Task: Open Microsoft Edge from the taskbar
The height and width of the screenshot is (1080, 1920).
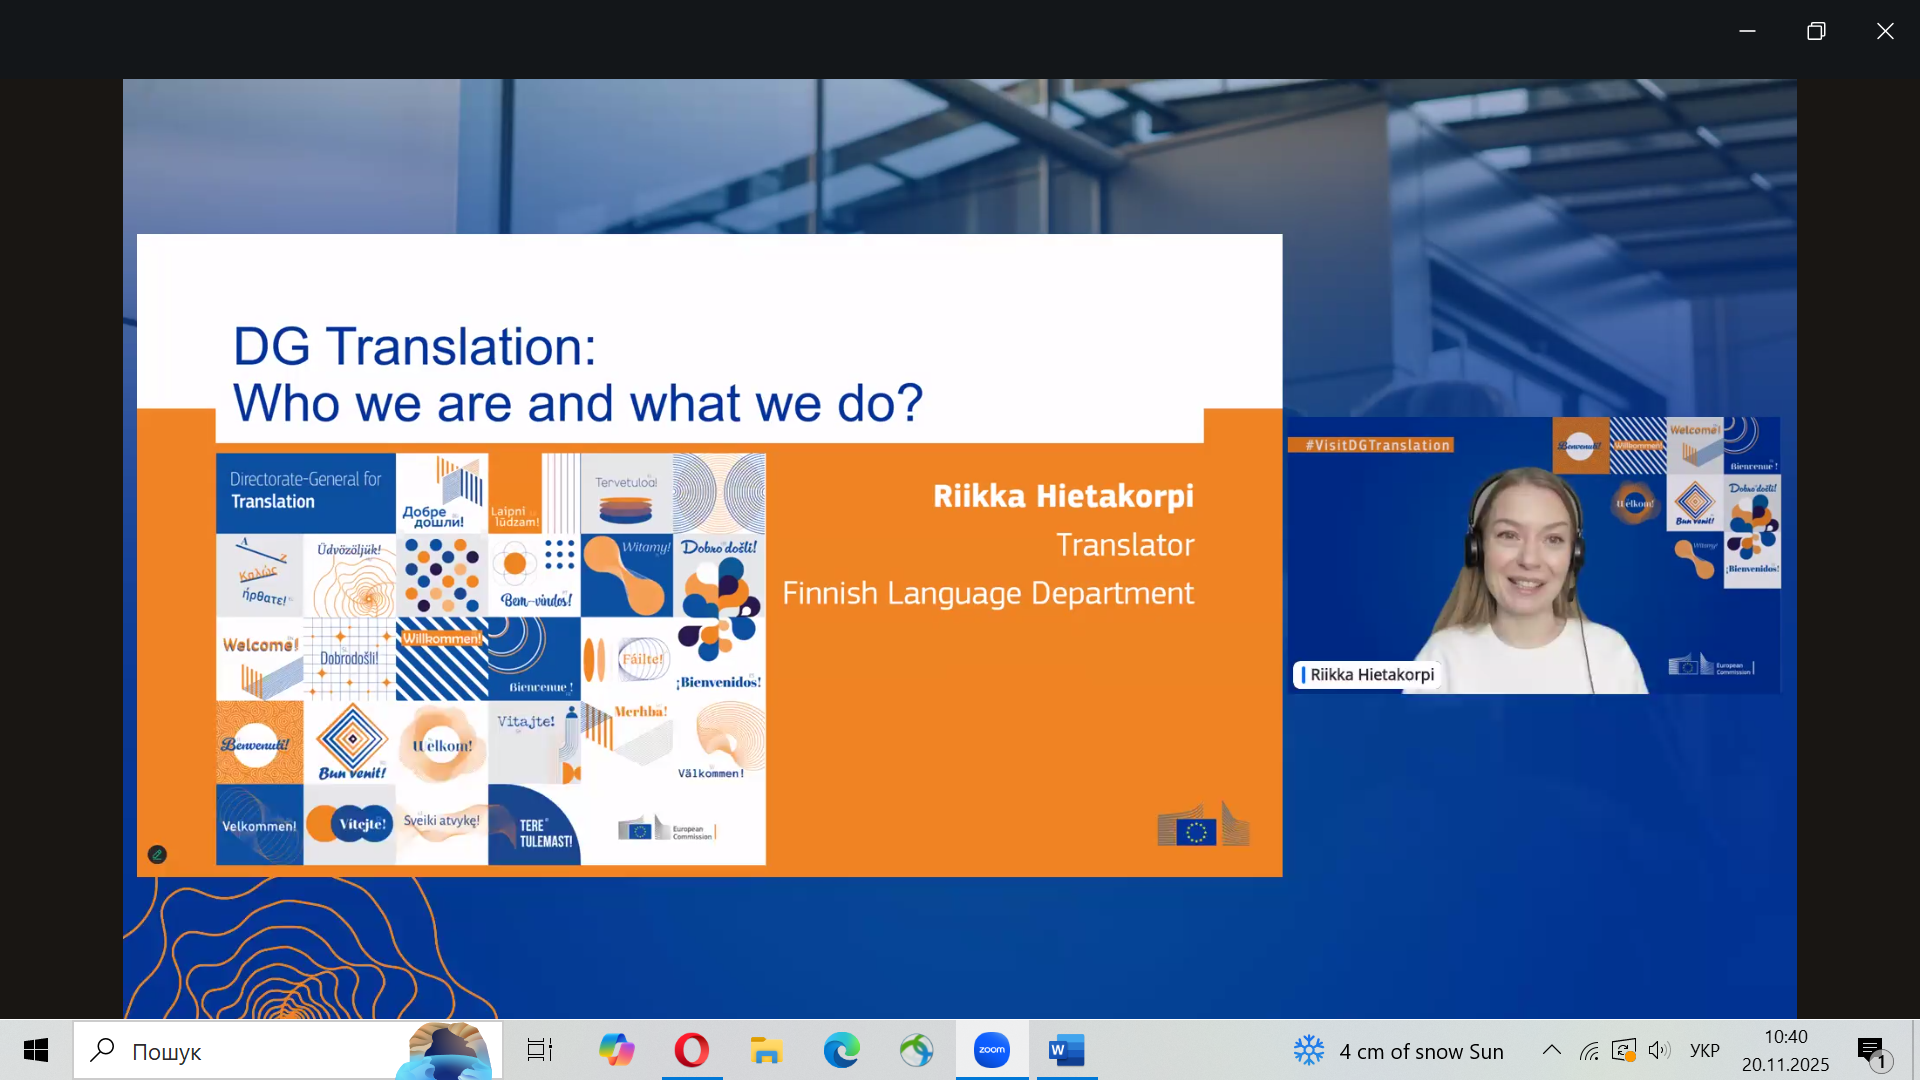Action: [841, 1050]
